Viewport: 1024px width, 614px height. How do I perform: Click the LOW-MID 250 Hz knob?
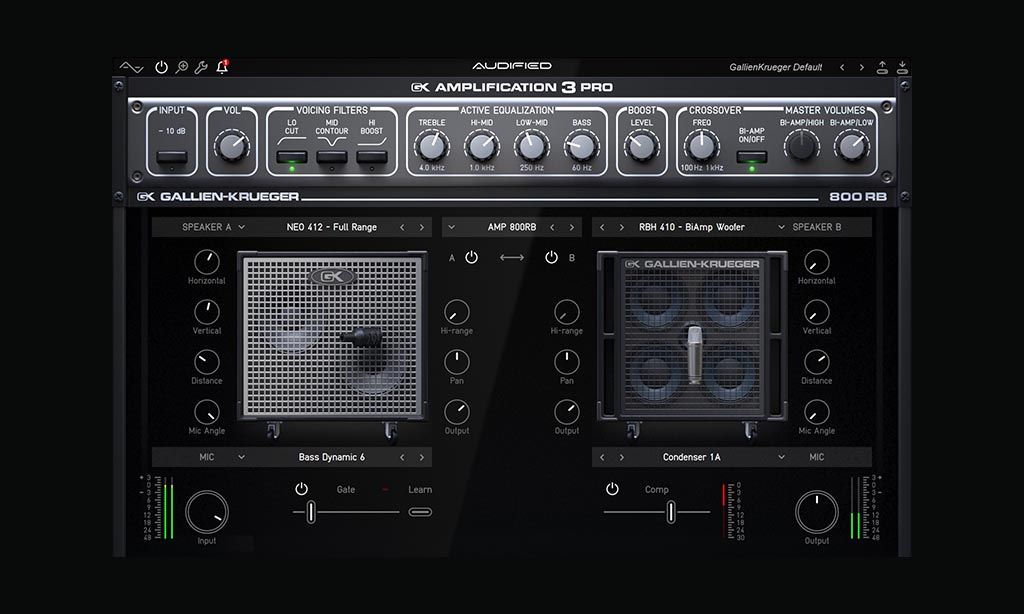(x=532, y=146)
